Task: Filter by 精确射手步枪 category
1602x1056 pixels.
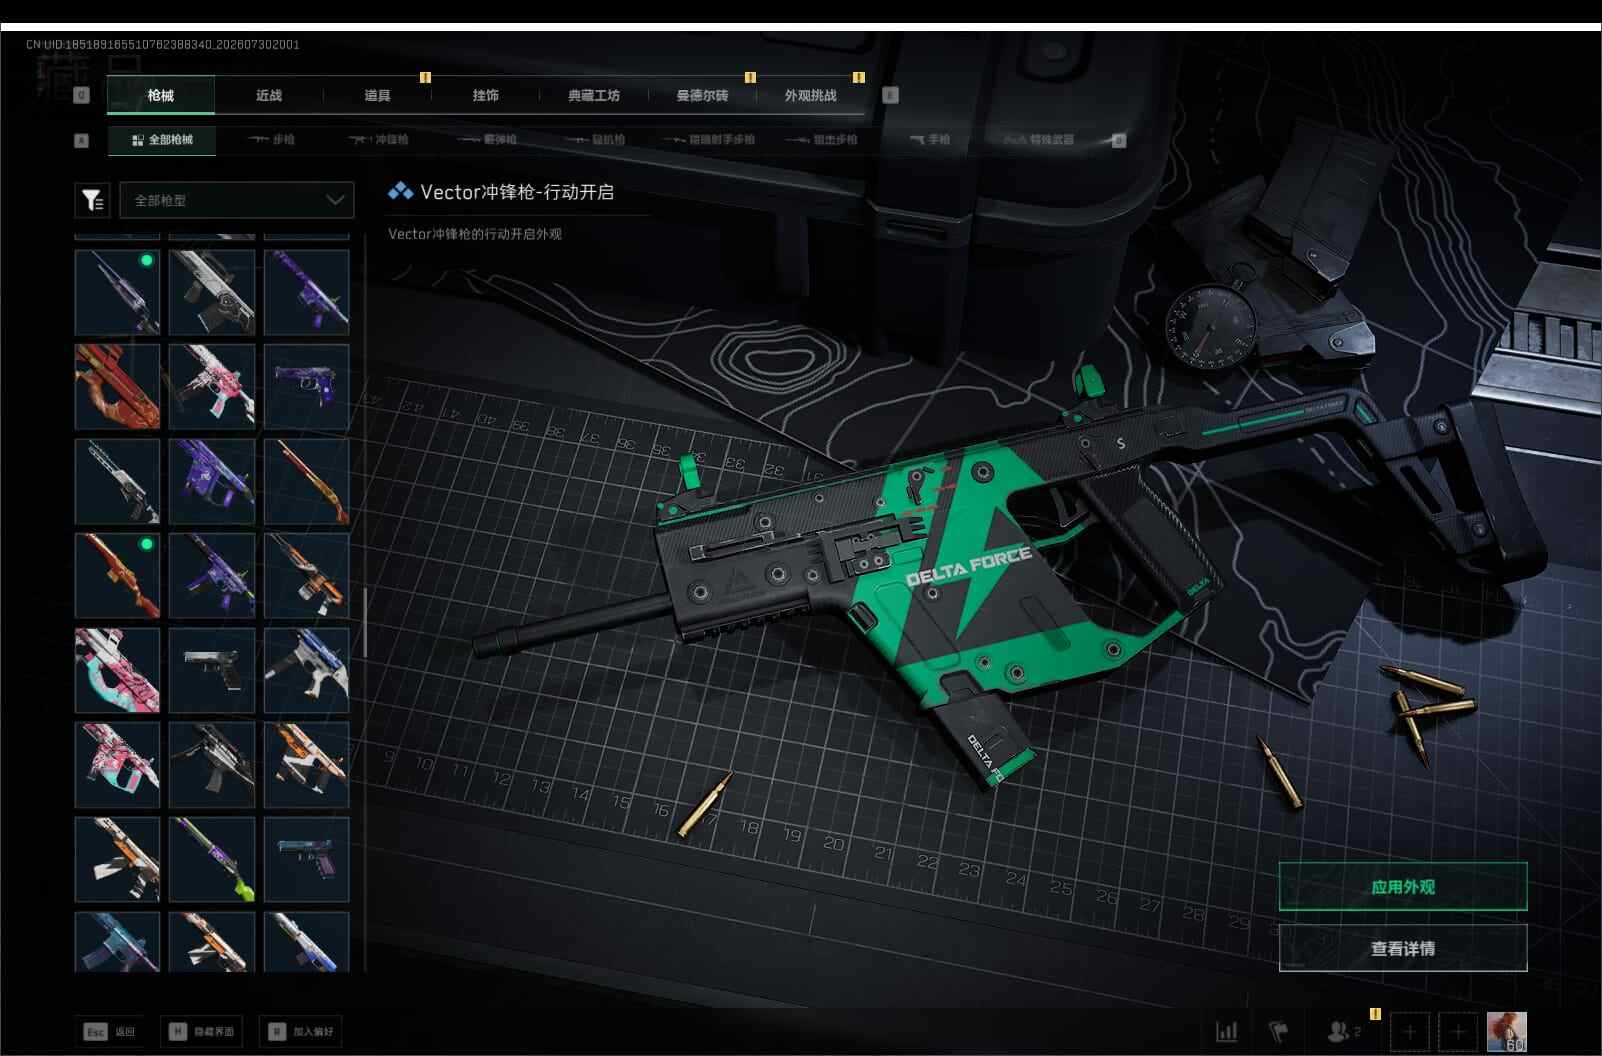Action: pos(709,140)
